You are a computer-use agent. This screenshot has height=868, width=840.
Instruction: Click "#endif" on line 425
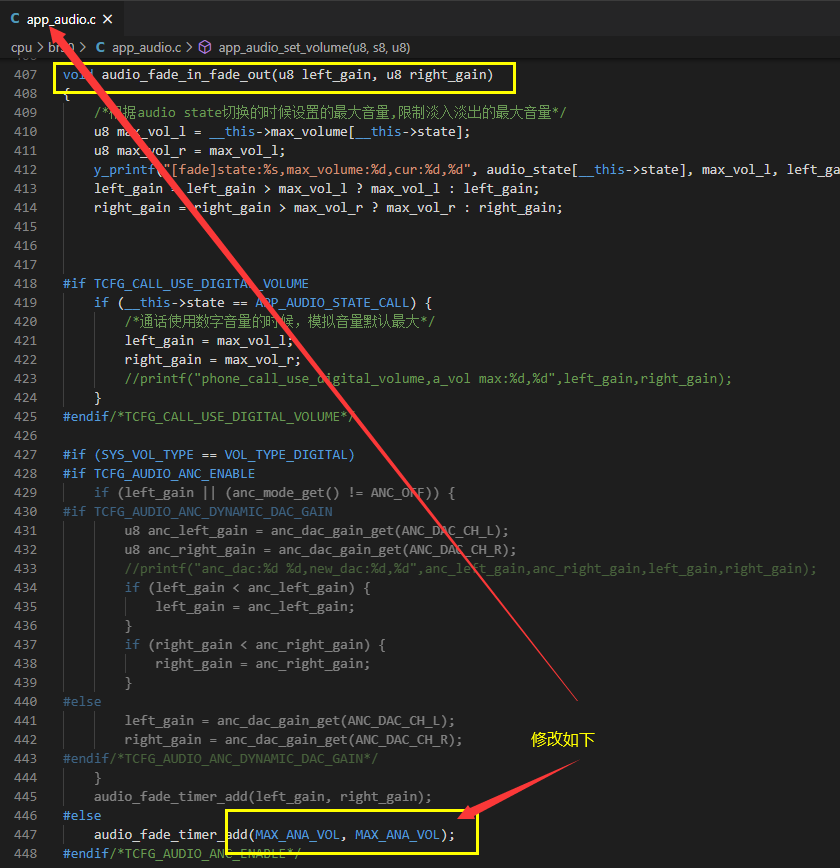click(x=86, y=417)
